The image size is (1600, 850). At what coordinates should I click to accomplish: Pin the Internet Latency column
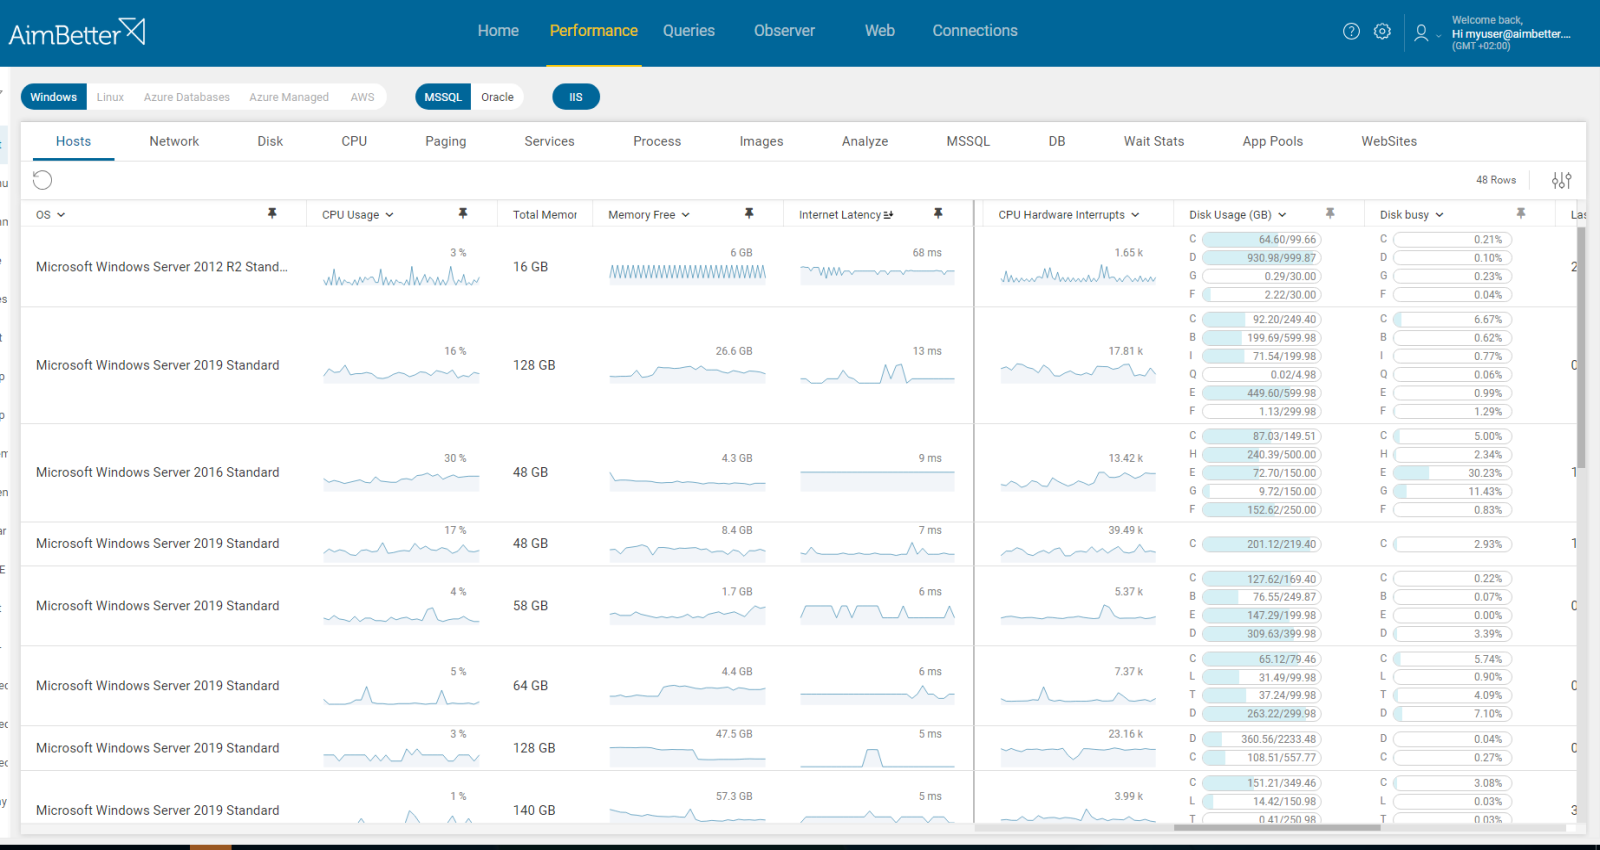pyautogui.click(x=938, y=213)
